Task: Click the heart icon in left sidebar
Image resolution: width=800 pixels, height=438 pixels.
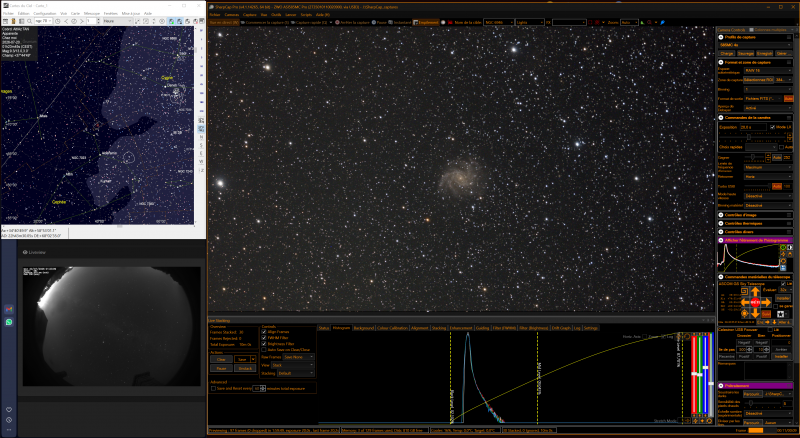Action: click(9, 409)
